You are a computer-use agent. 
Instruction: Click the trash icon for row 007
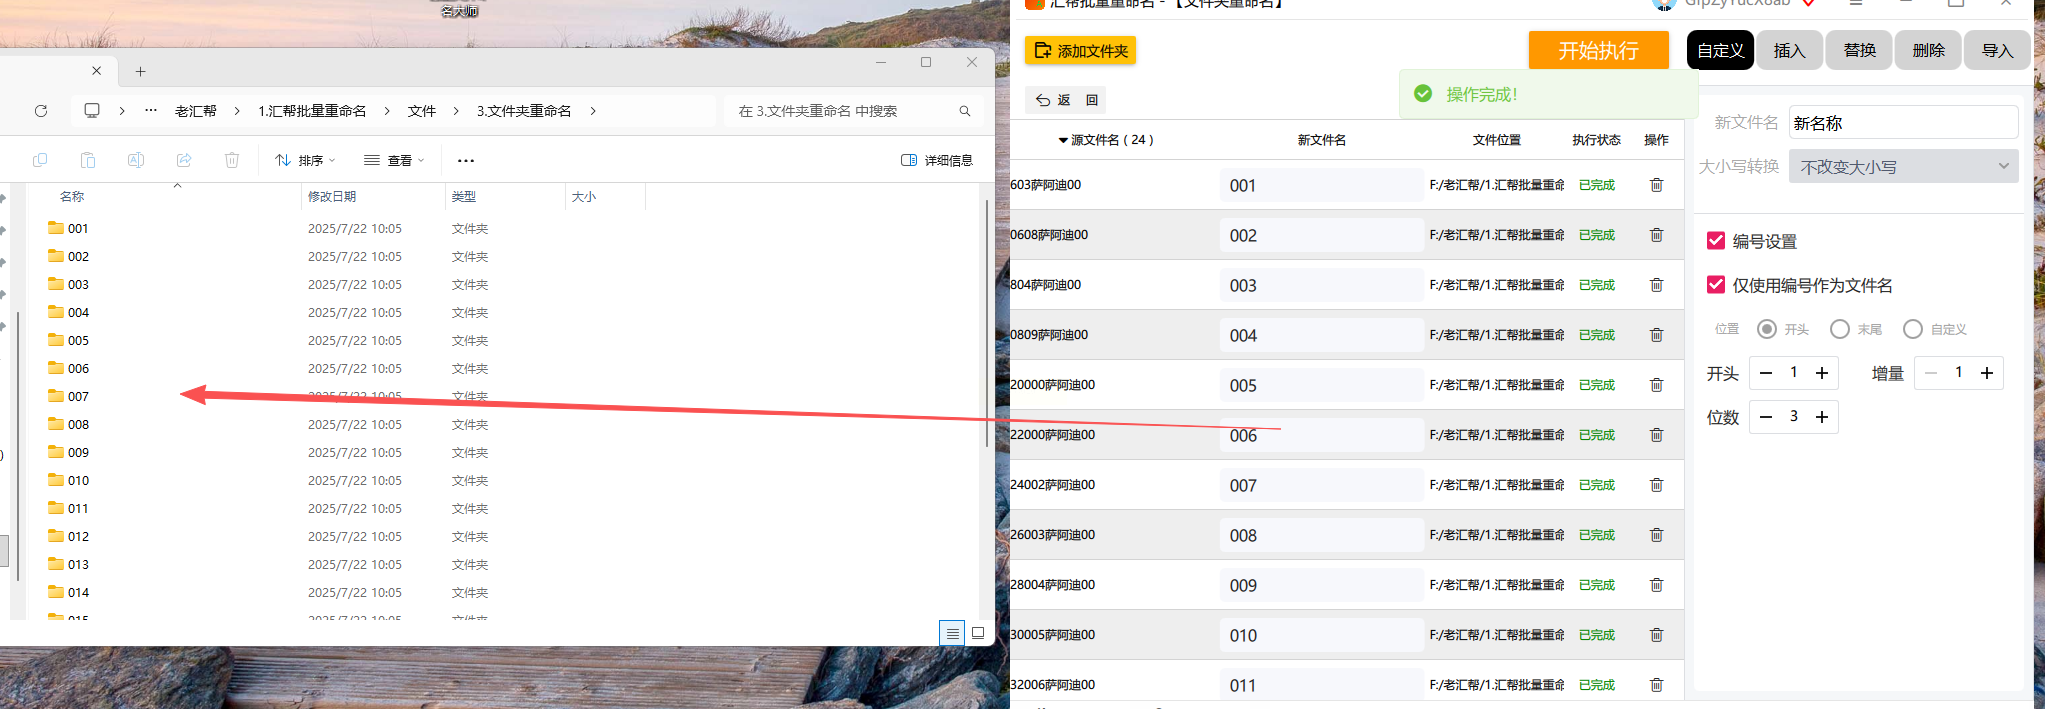pos(1656,485)
